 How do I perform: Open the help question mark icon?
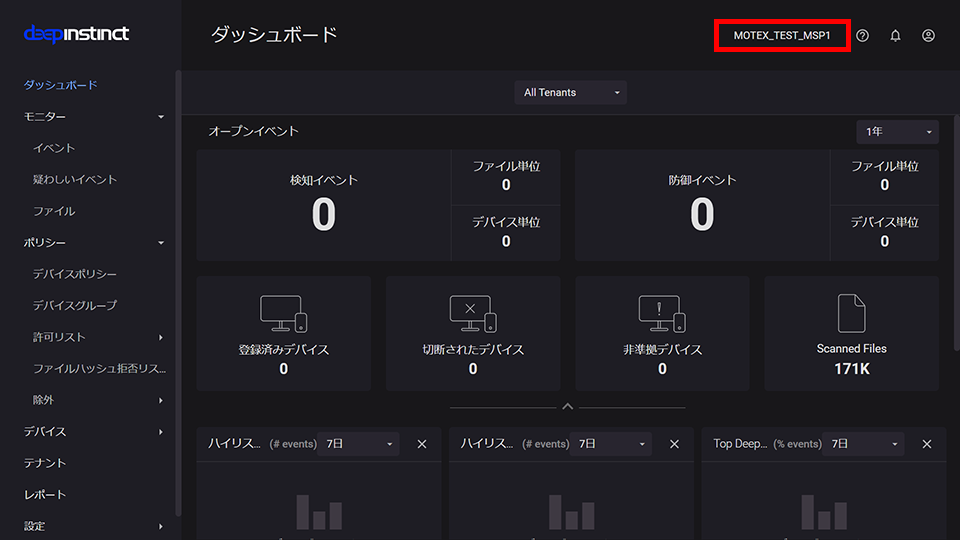point(863,36)
